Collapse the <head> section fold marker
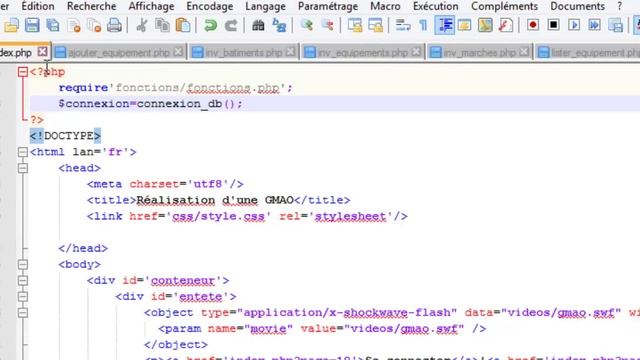Screen dimensions: 640x360 pyautogui.click(x=23, y=168)
